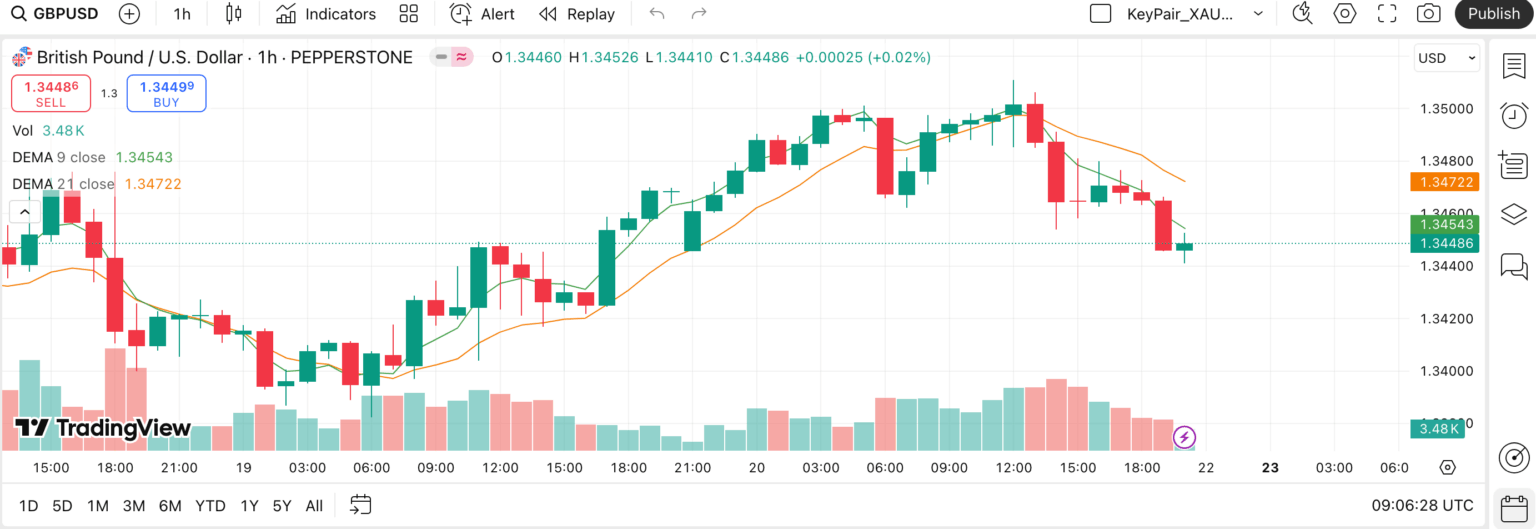Expand the USD currency dropdown

(x=1447, y=58)
